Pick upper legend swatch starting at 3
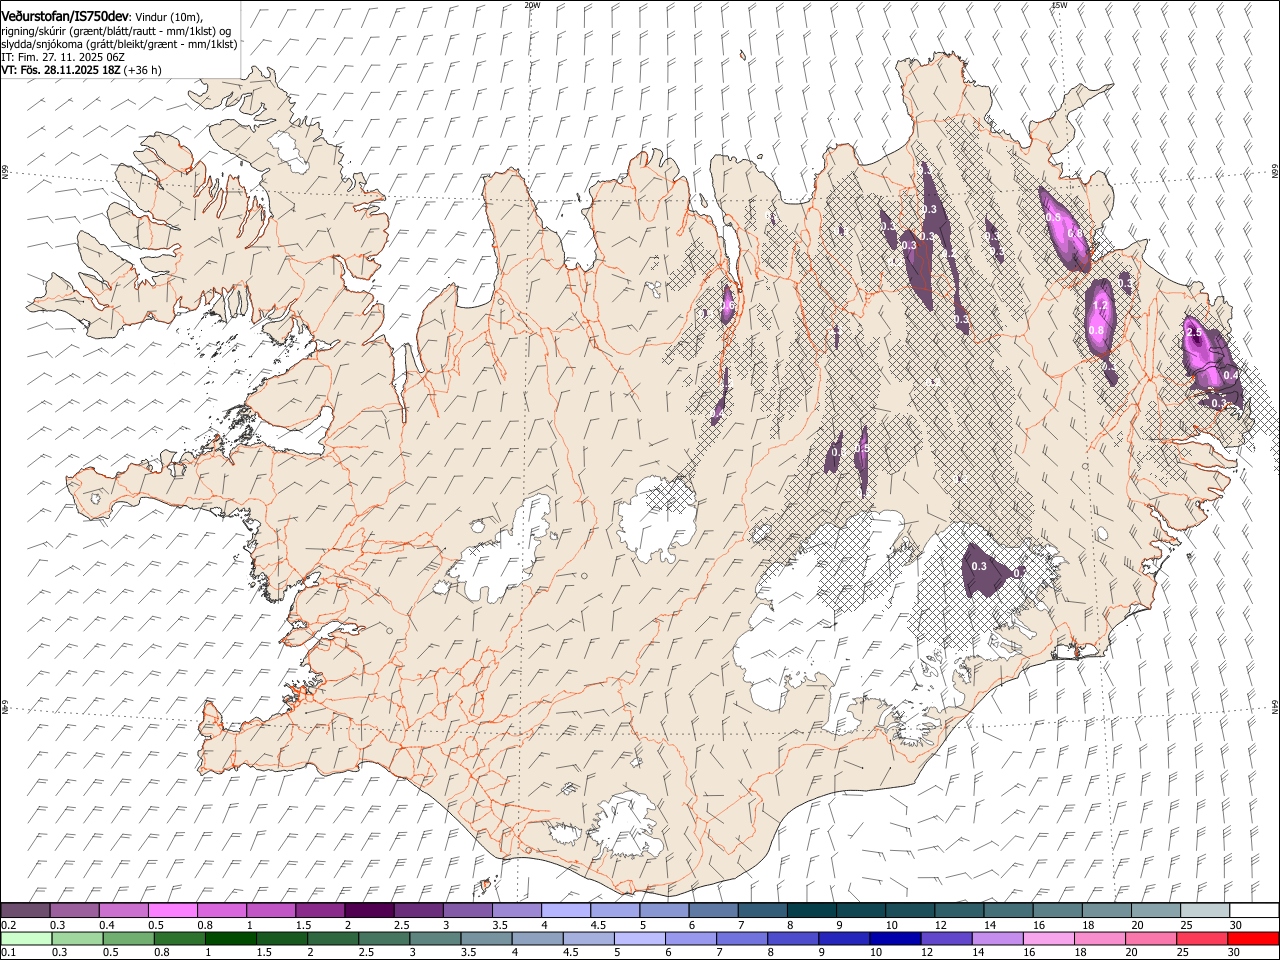Viewport: 1280px width, 960px height. click(x=467, y=911)
